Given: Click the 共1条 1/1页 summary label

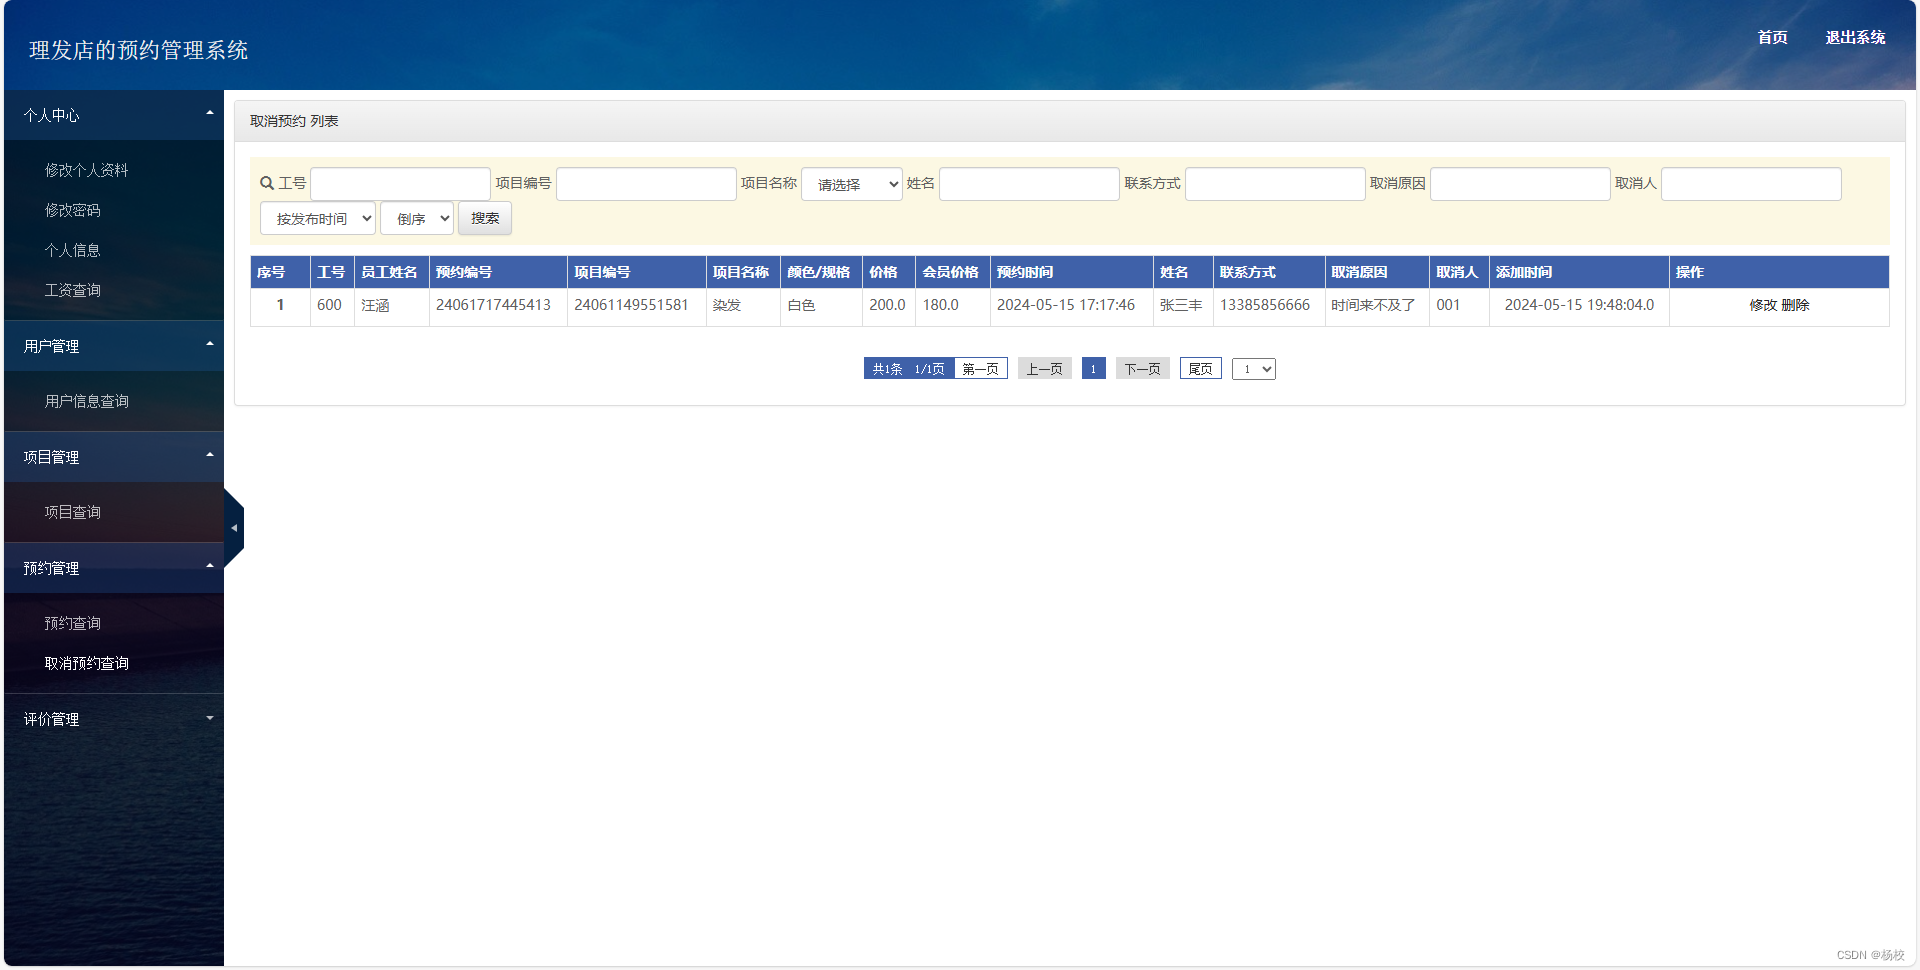Looking at the screenshot, I should click(x=908, y=369).
